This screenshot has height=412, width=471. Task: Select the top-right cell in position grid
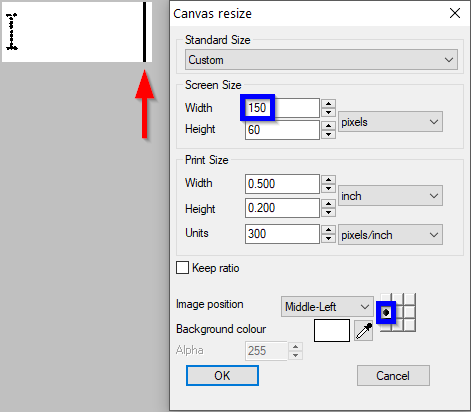[410, 299]
